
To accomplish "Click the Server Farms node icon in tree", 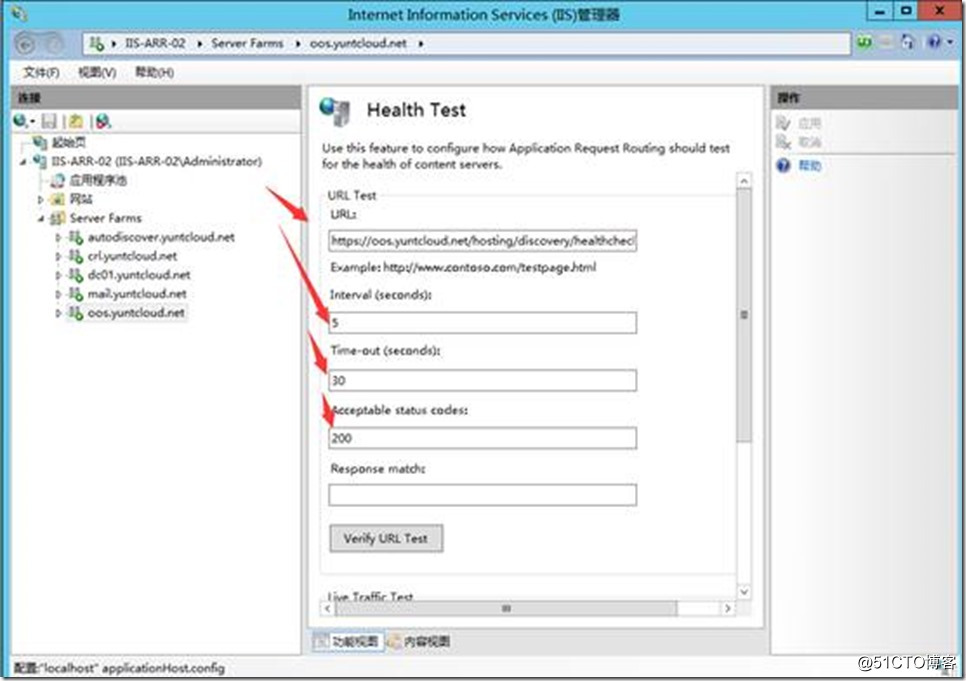I will (57, 218).
